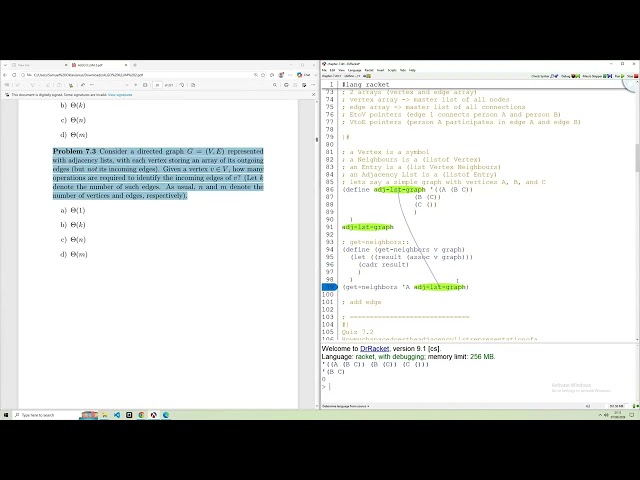Click the Run button in DrRacket
Viewport: 640px width, 480px height.
click(x=620, y=76)
